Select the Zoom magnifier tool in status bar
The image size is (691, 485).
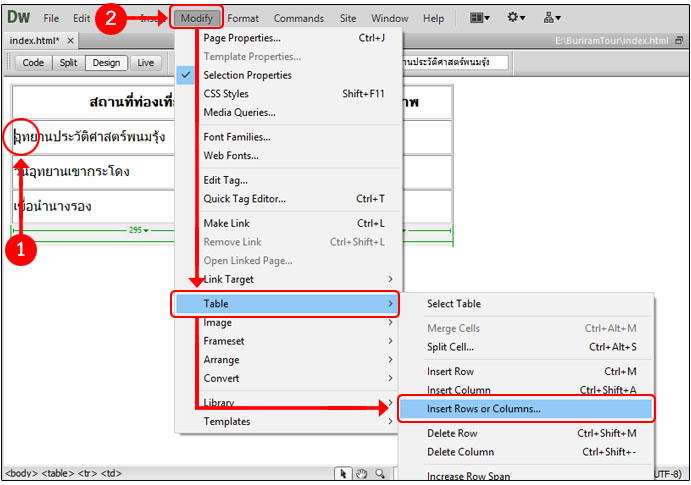[x=380, y=474]
